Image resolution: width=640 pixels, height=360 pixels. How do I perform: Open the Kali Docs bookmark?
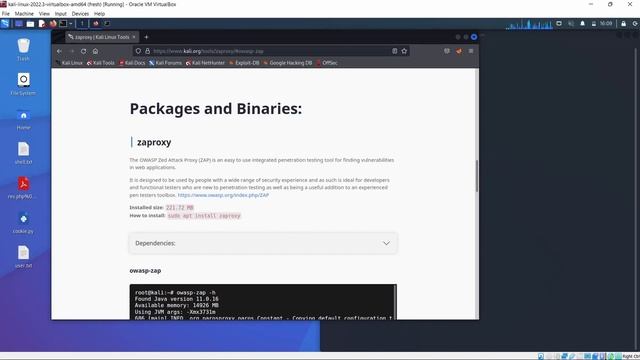132,63
